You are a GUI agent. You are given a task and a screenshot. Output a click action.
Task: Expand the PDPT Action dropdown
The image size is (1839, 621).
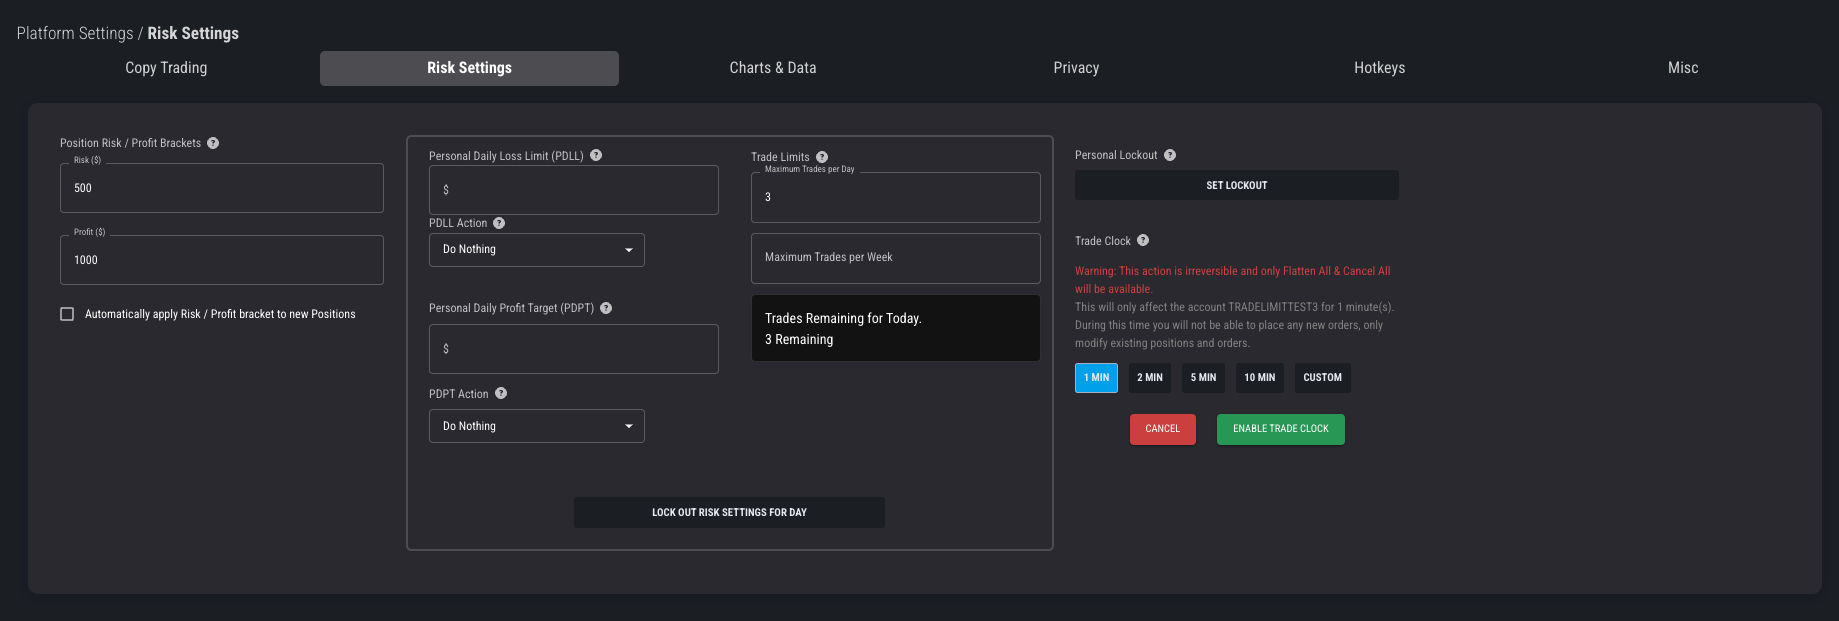536,426
